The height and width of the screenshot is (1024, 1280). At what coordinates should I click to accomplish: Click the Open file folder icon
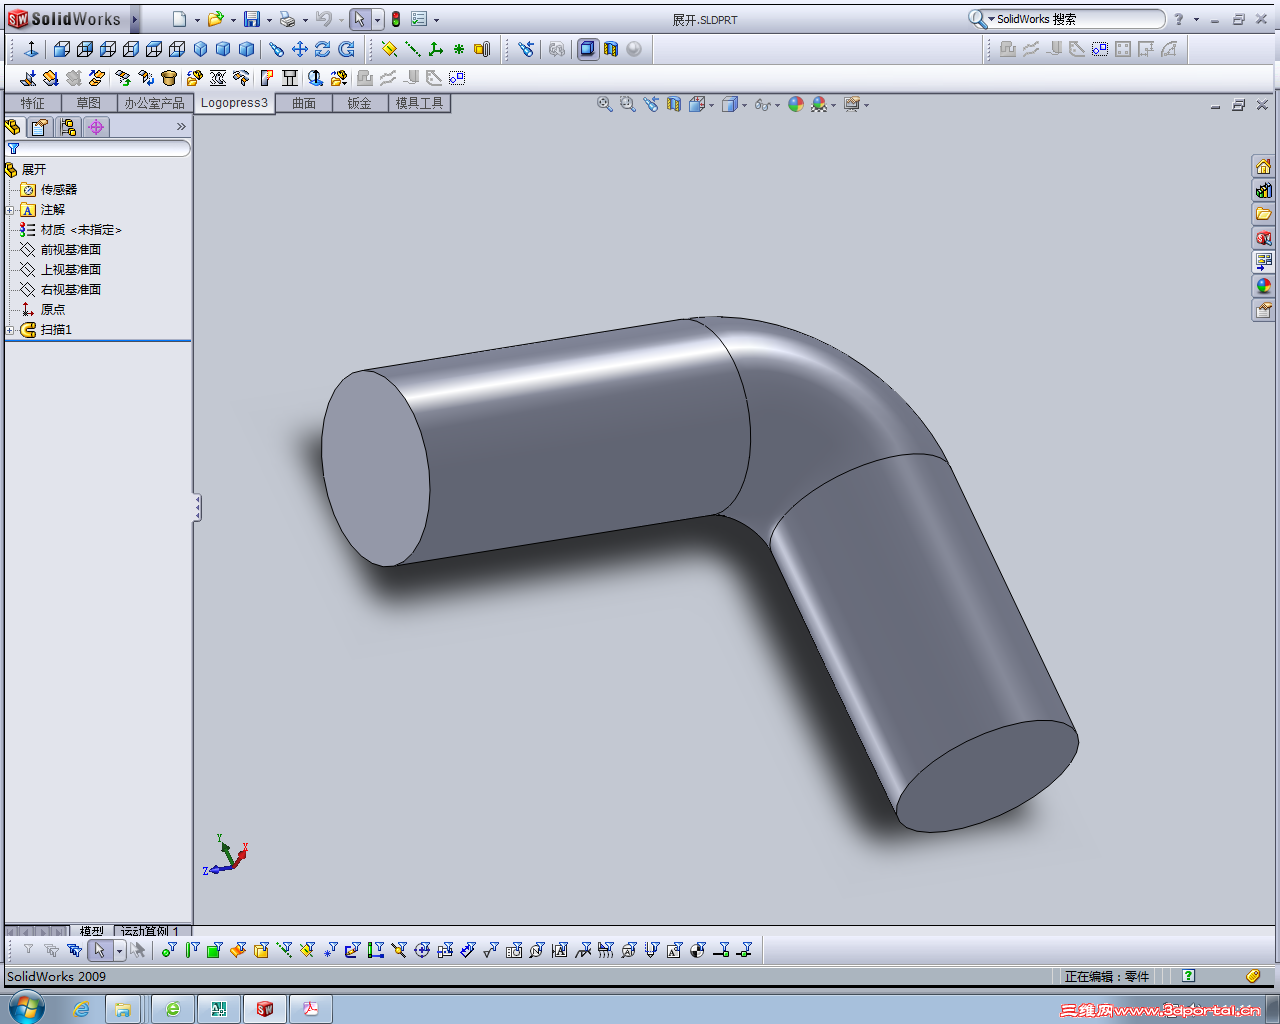215,19
